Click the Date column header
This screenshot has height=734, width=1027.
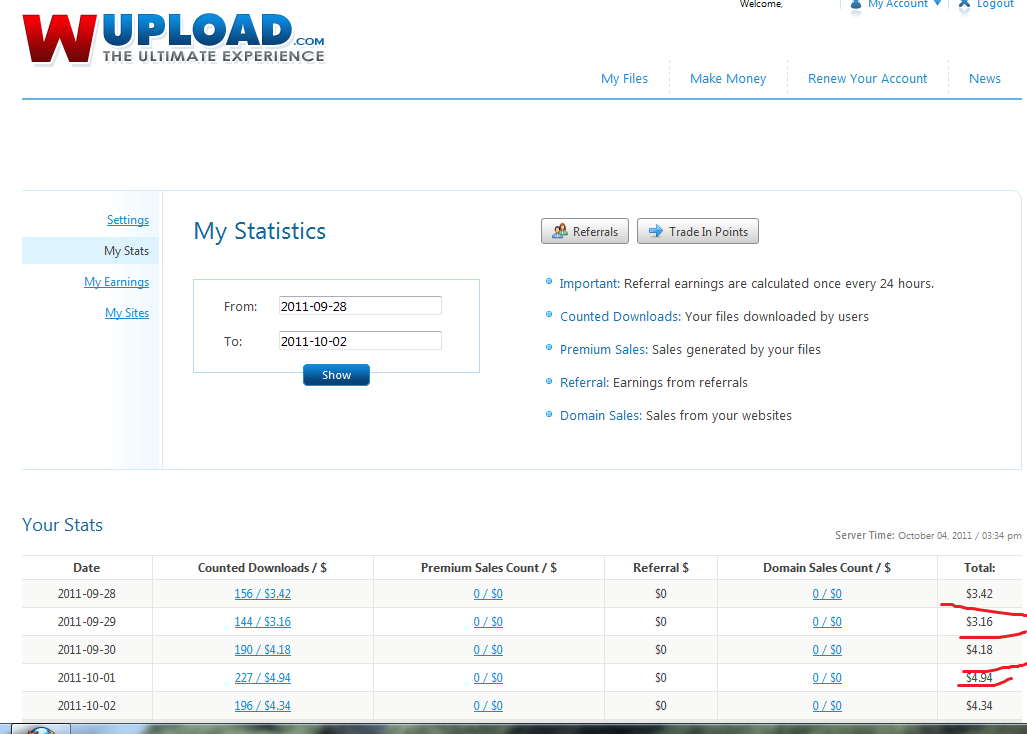[x=86, y=568]
